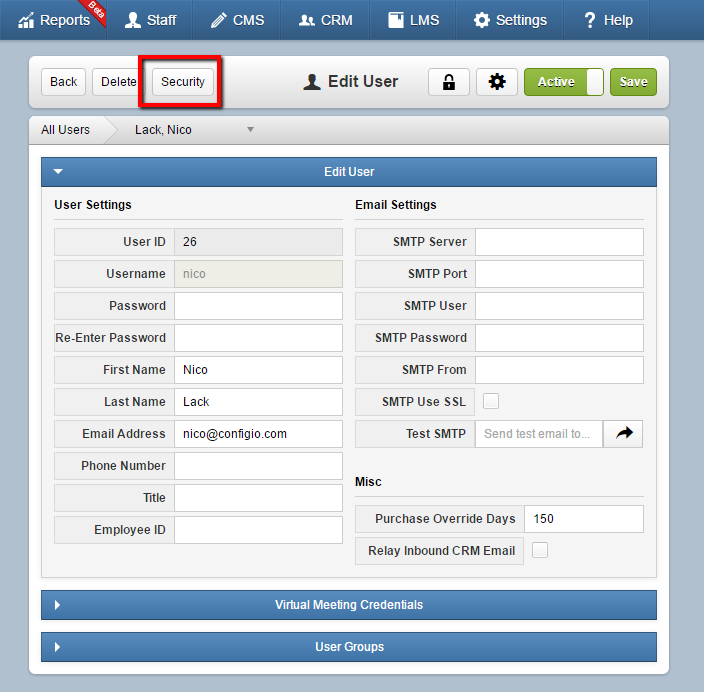Click the Employee ID field
The width and height of the screenshot is (704, 692).
(x=258, y=530)
